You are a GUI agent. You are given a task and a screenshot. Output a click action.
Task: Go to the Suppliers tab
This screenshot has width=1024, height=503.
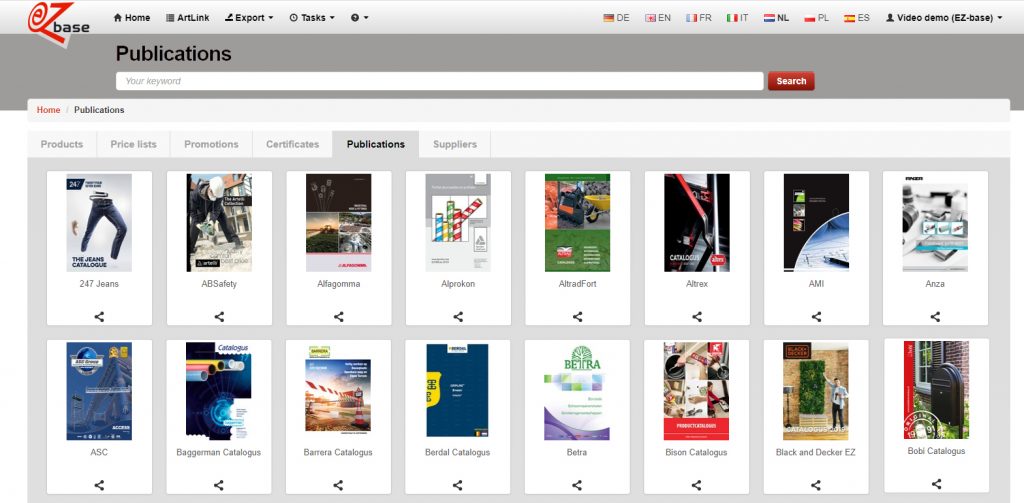[x=455, y=144]
